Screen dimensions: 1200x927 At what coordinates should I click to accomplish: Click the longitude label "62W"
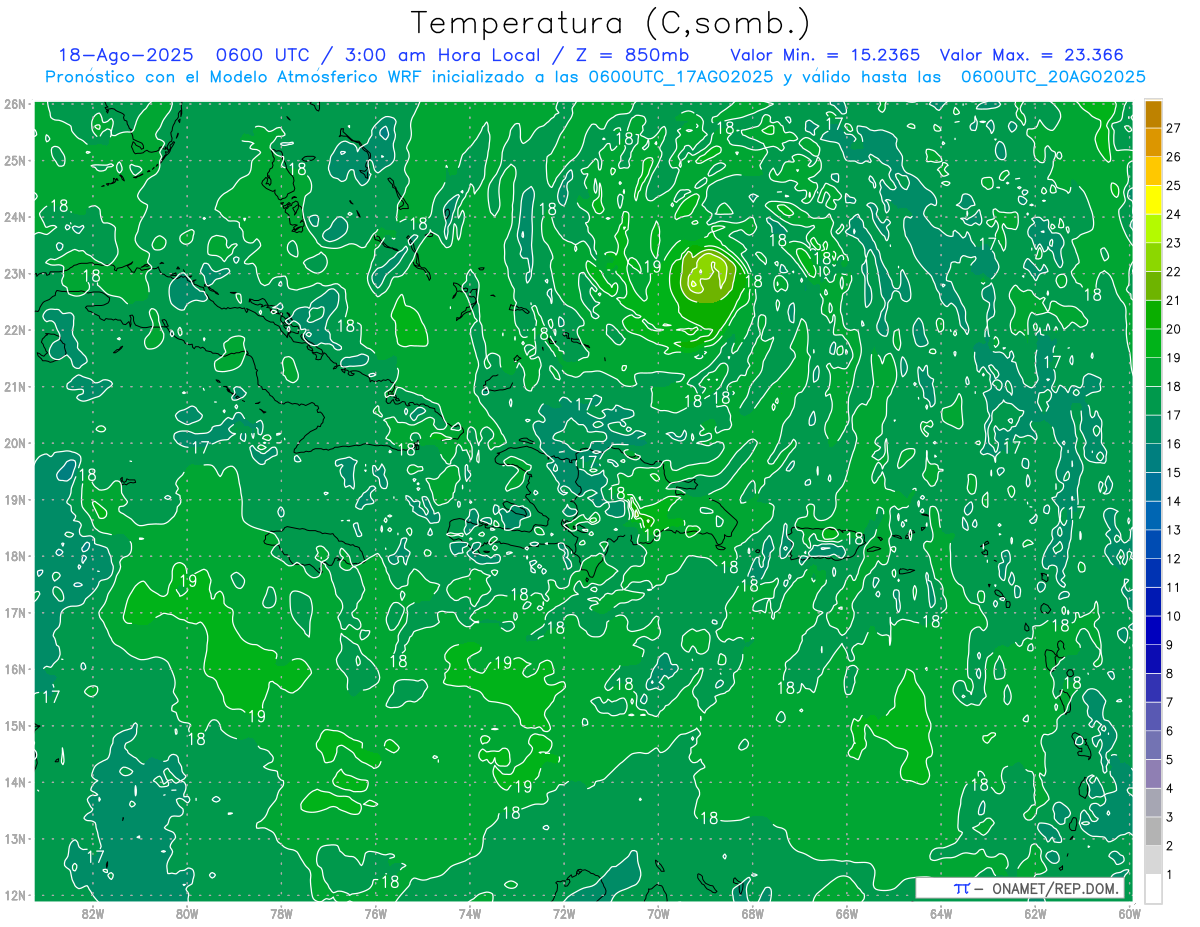tap(1035, 913)
